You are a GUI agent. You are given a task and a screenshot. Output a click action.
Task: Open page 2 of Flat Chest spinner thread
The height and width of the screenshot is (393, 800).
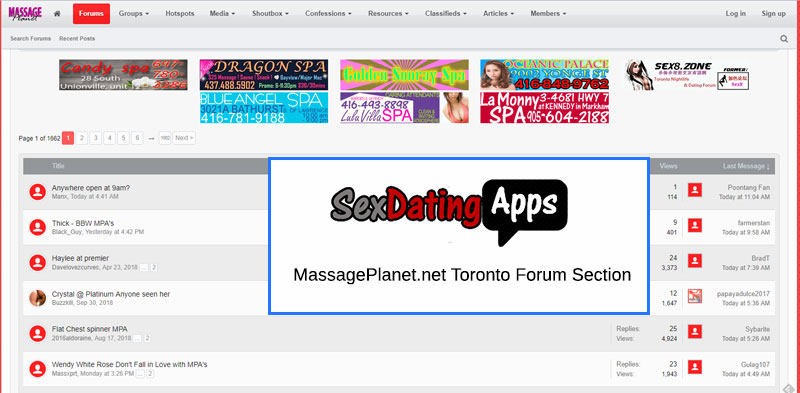point(148,338)
